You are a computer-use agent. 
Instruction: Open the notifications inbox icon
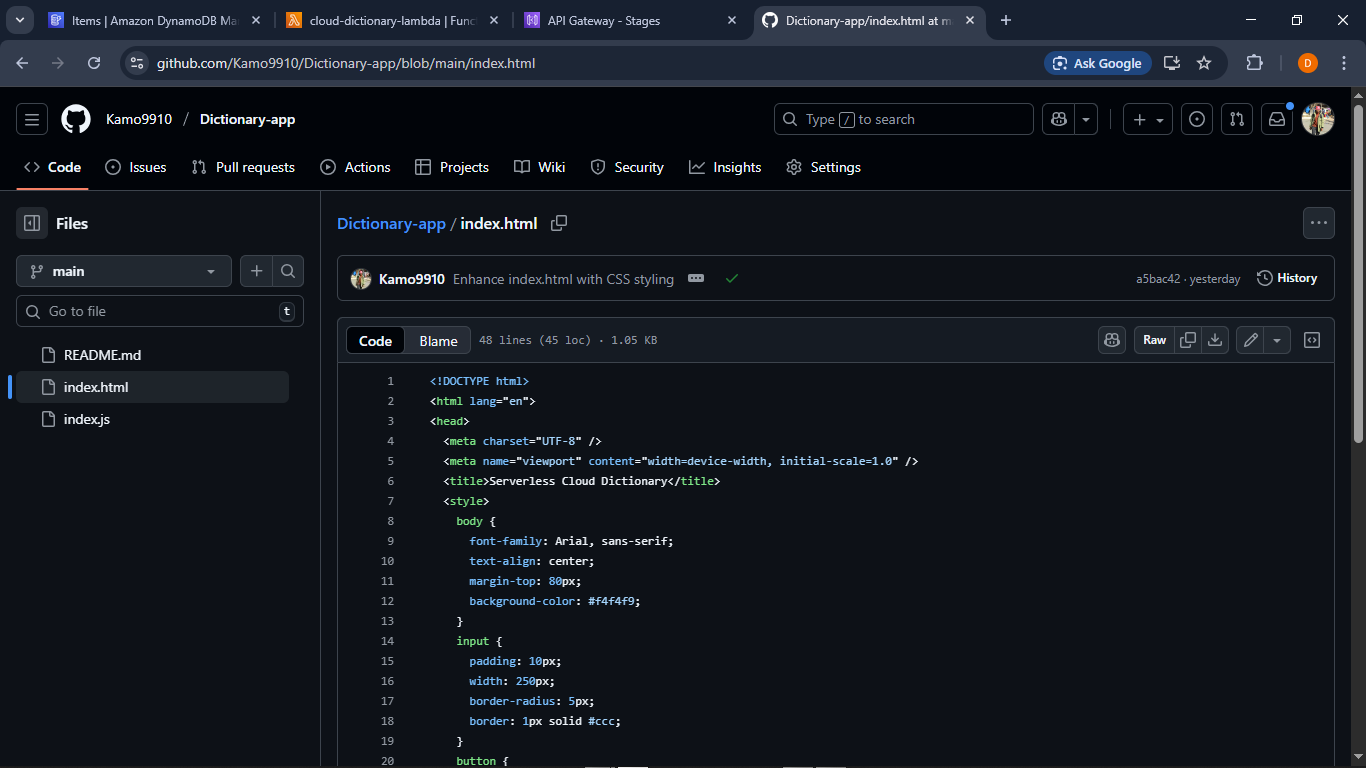click(1276, 118)
